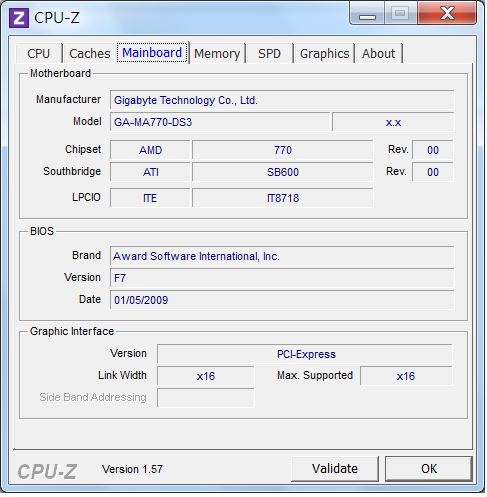Select the Mainboard tab
Viewport: 487px width, 497px height.
(152, 53)
